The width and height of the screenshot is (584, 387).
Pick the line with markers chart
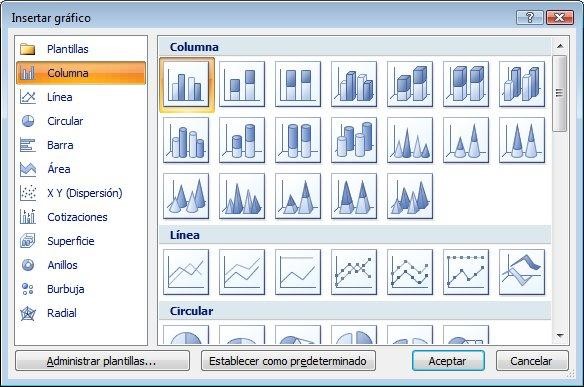coord(354,272)
